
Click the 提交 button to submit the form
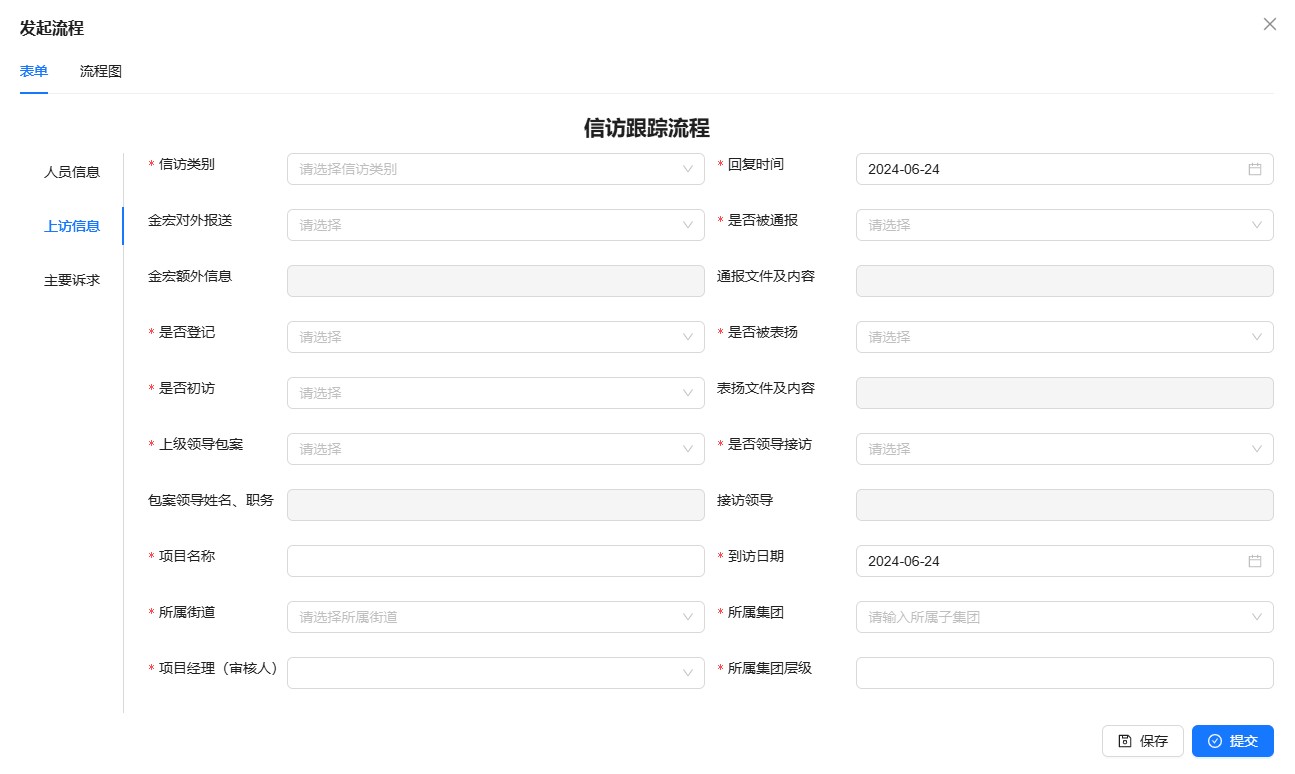1233,741
